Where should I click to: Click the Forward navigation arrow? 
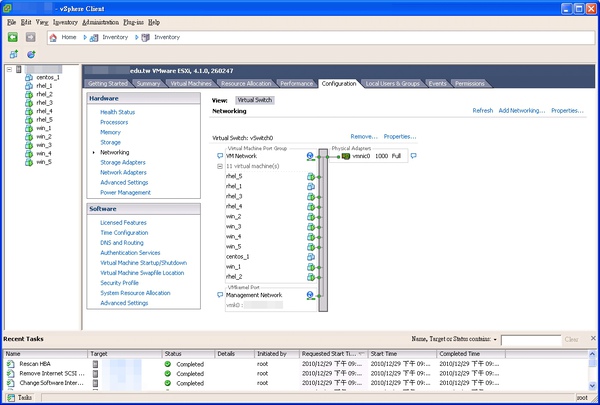tap(31, 37)
